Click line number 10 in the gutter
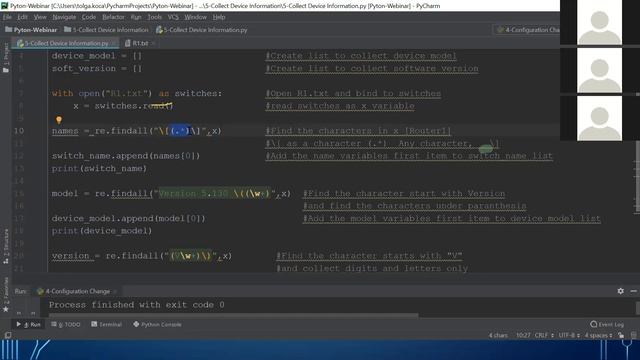The width and height of the screenshot is (640, 360). [x=19, y=131]
